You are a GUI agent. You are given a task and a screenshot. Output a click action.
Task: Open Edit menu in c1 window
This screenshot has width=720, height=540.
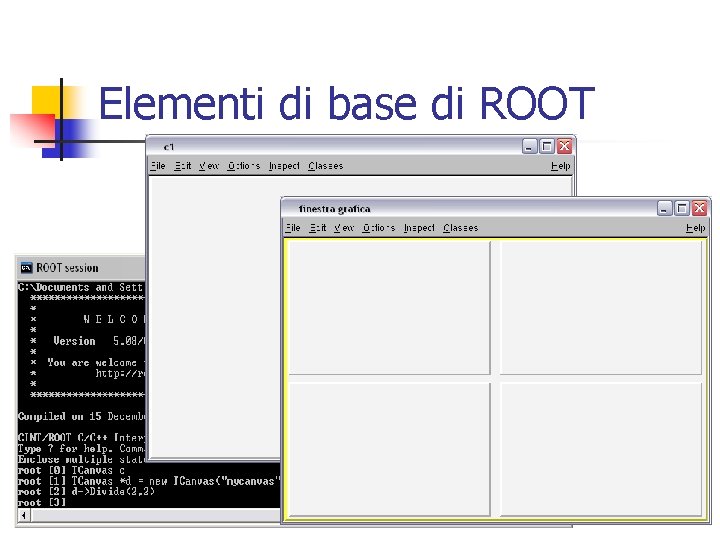pos(182,166)
